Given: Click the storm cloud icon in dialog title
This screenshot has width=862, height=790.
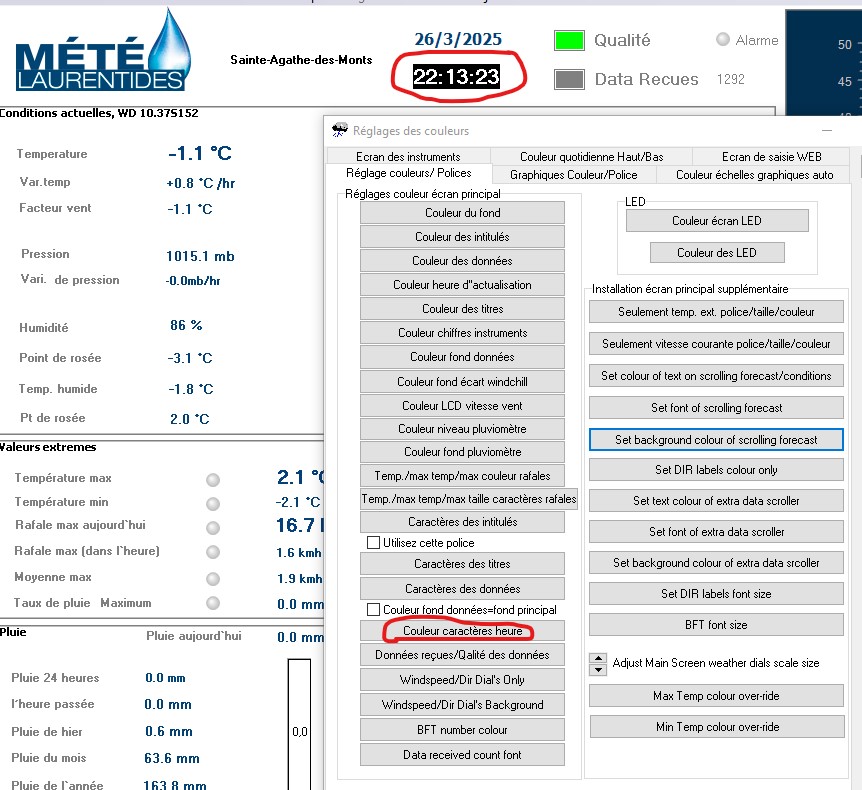Looking at the screenshot, I should pos(340,130).
